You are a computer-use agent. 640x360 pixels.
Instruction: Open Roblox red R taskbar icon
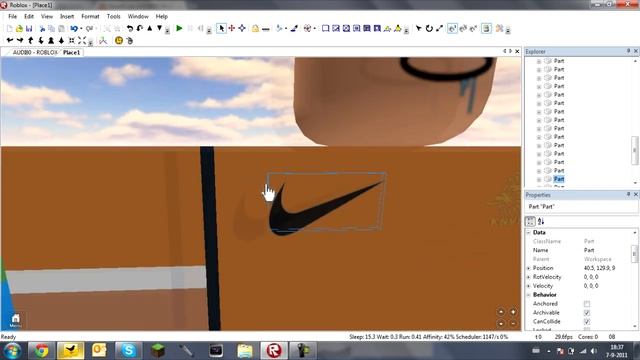tap(274, 351)
